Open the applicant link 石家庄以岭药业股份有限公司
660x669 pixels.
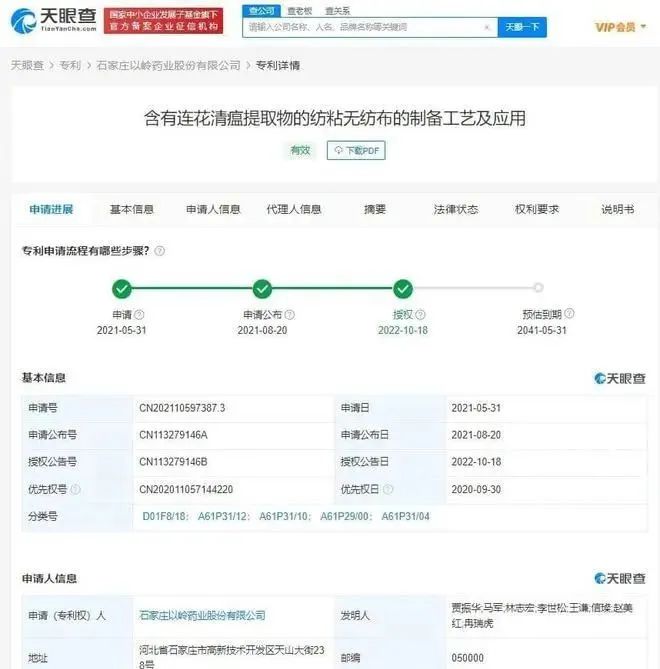tap(202, 615)
